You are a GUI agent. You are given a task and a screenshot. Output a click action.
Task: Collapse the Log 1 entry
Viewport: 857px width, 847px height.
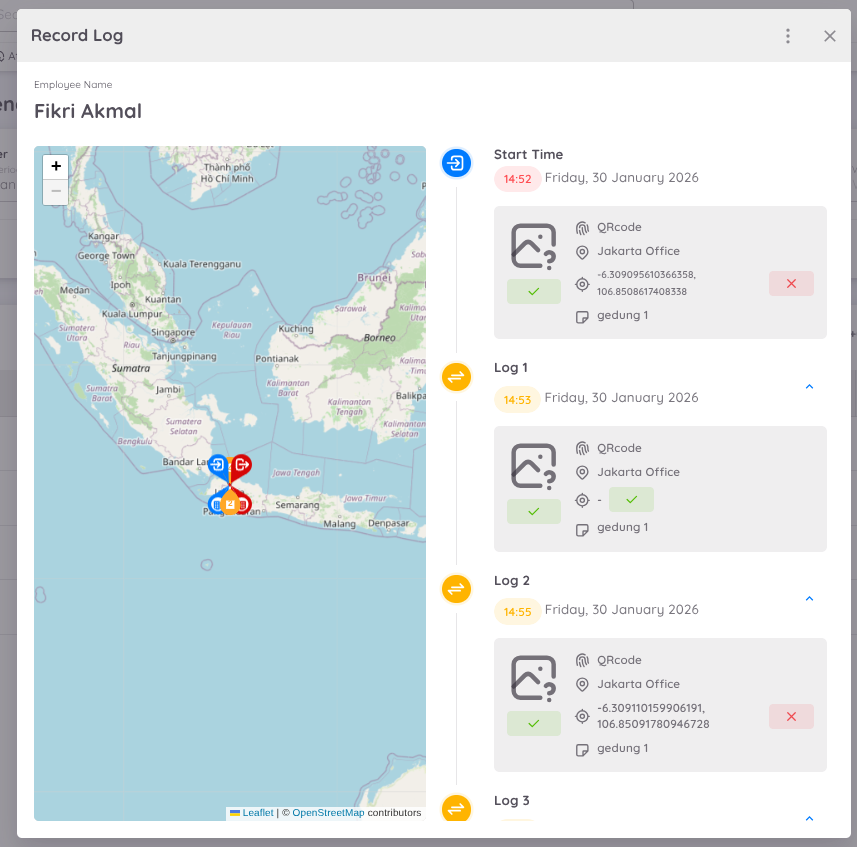pos(809,386)
